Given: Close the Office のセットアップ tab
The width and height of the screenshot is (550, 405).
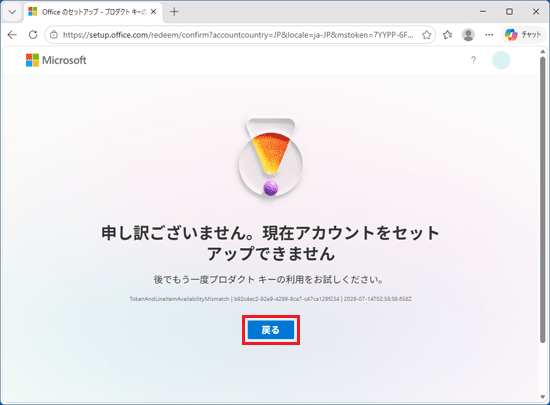Looking at the screenshot, I should [153, 12].
